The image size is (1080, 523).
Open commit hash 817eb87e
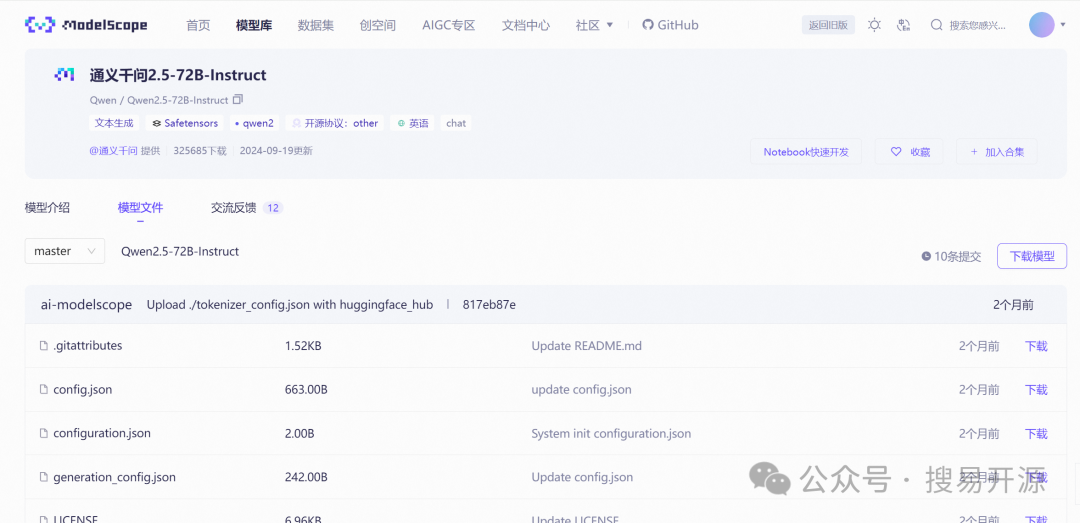[489, 305]
